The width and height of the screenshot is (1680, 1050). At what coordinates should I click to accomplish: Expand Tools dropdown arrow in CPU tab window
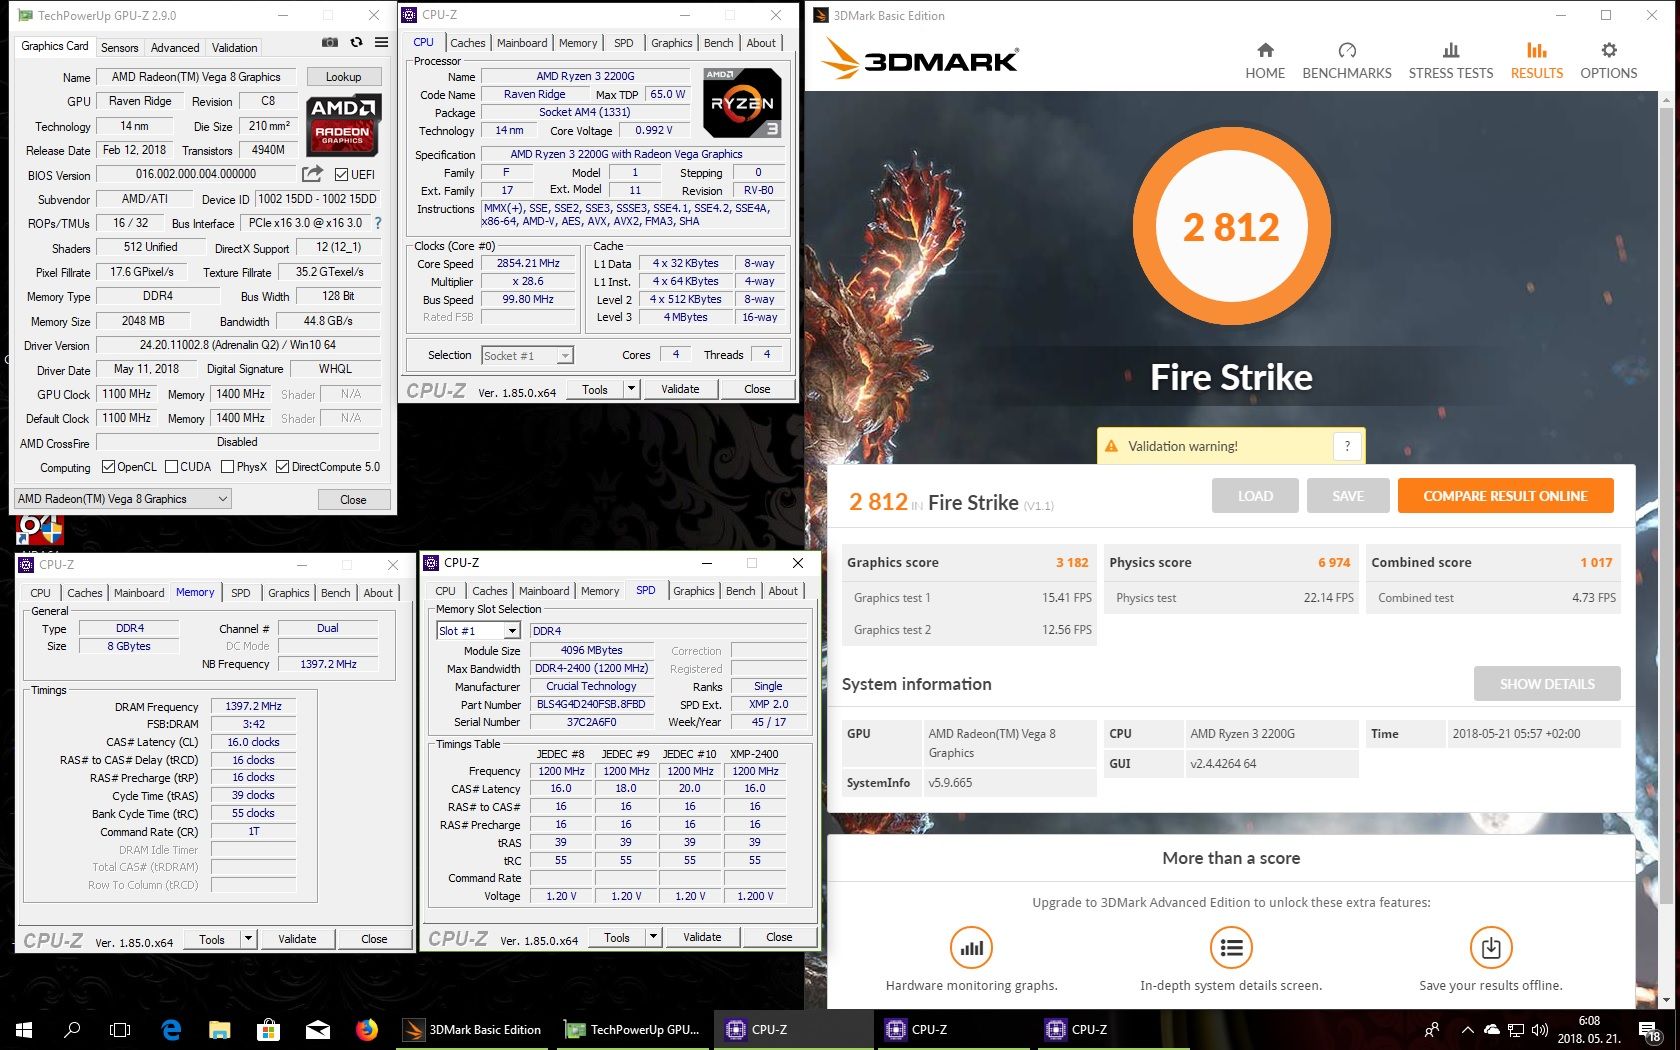click(631, 389)
